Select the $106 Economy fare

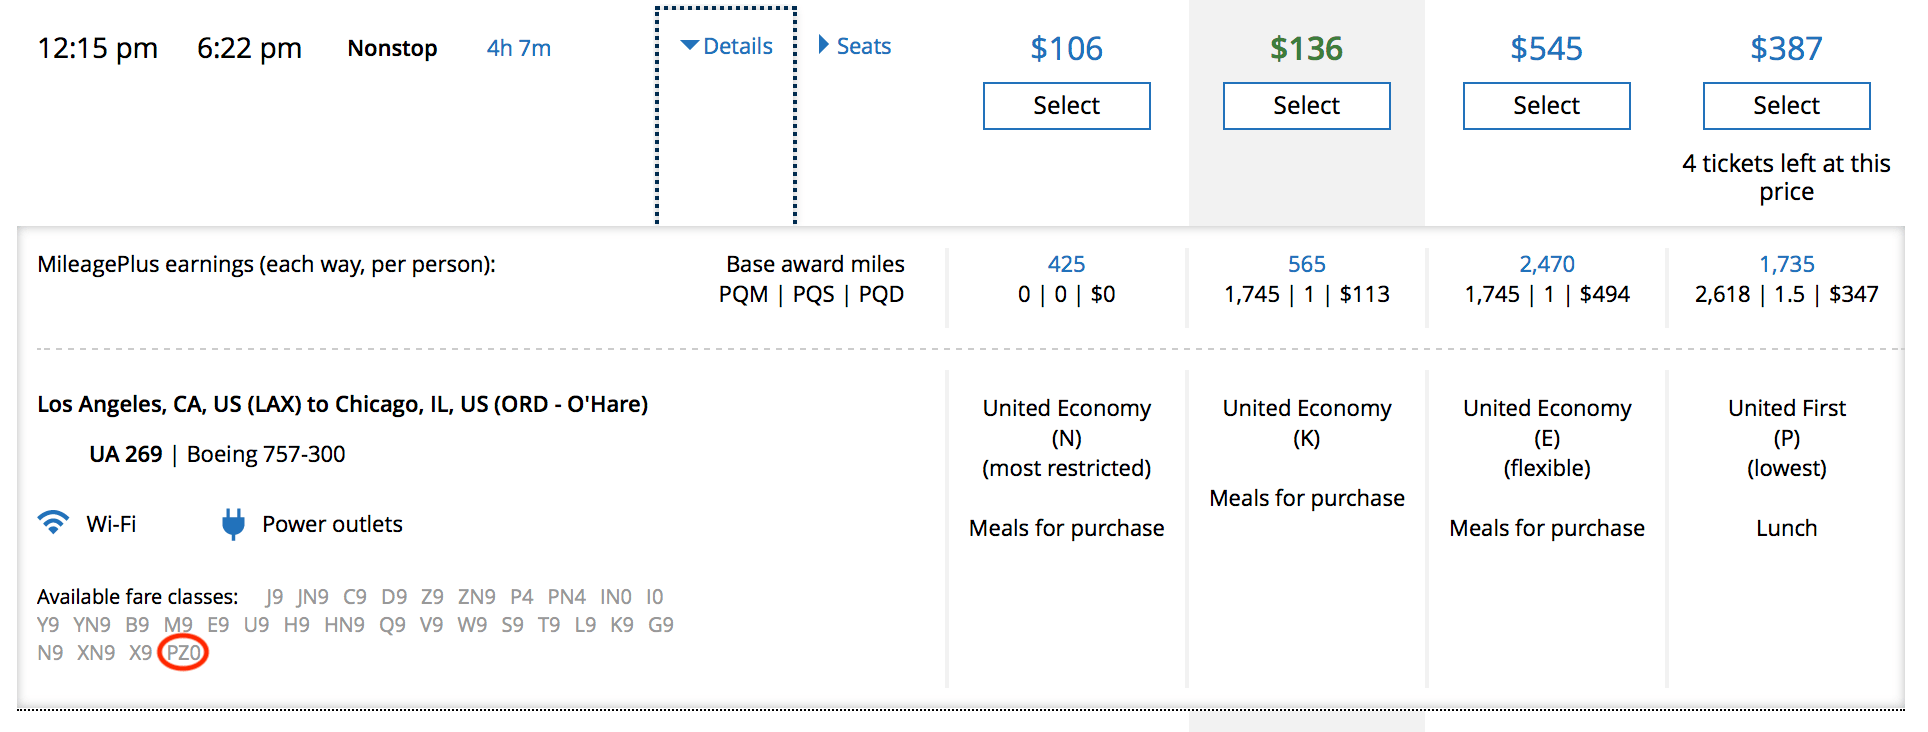click(x=1066, y=106)
